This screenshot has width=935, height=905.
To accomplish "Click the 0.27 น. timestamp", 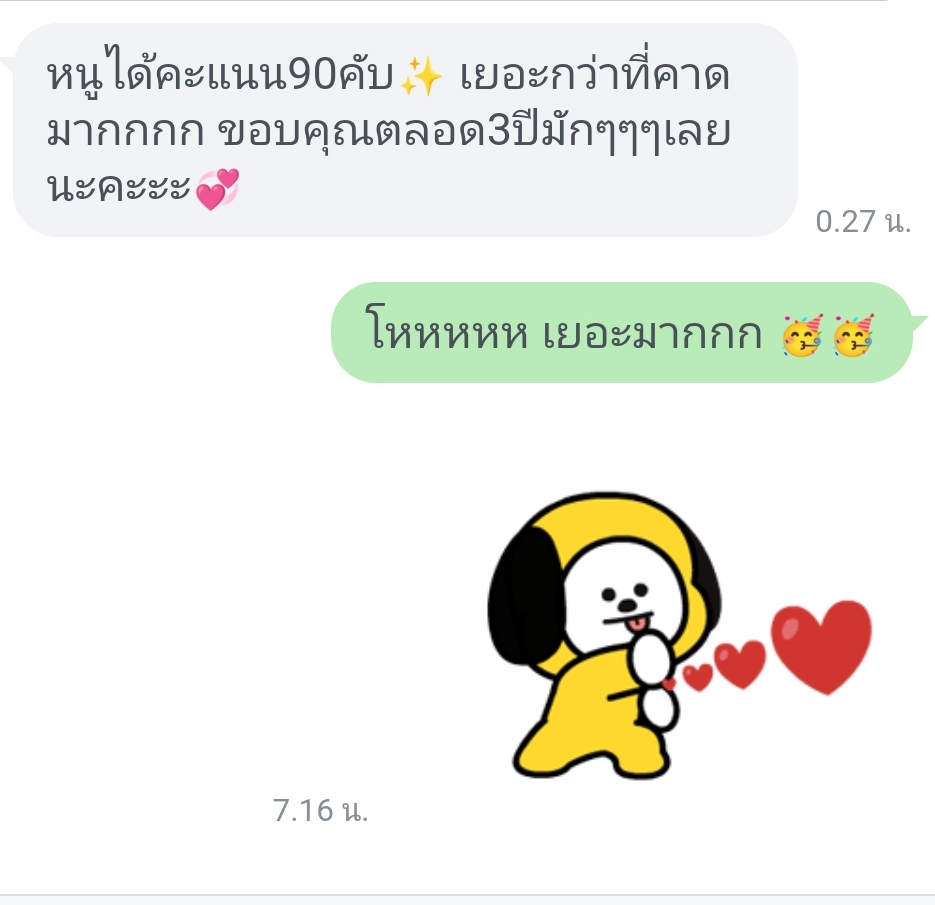I will pos(863,222).
